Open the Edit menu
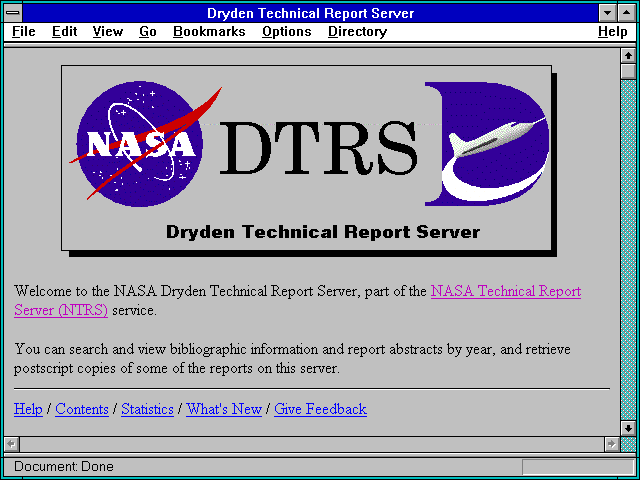This screenshot has width=640, height=480. click(x=64, y=32)
